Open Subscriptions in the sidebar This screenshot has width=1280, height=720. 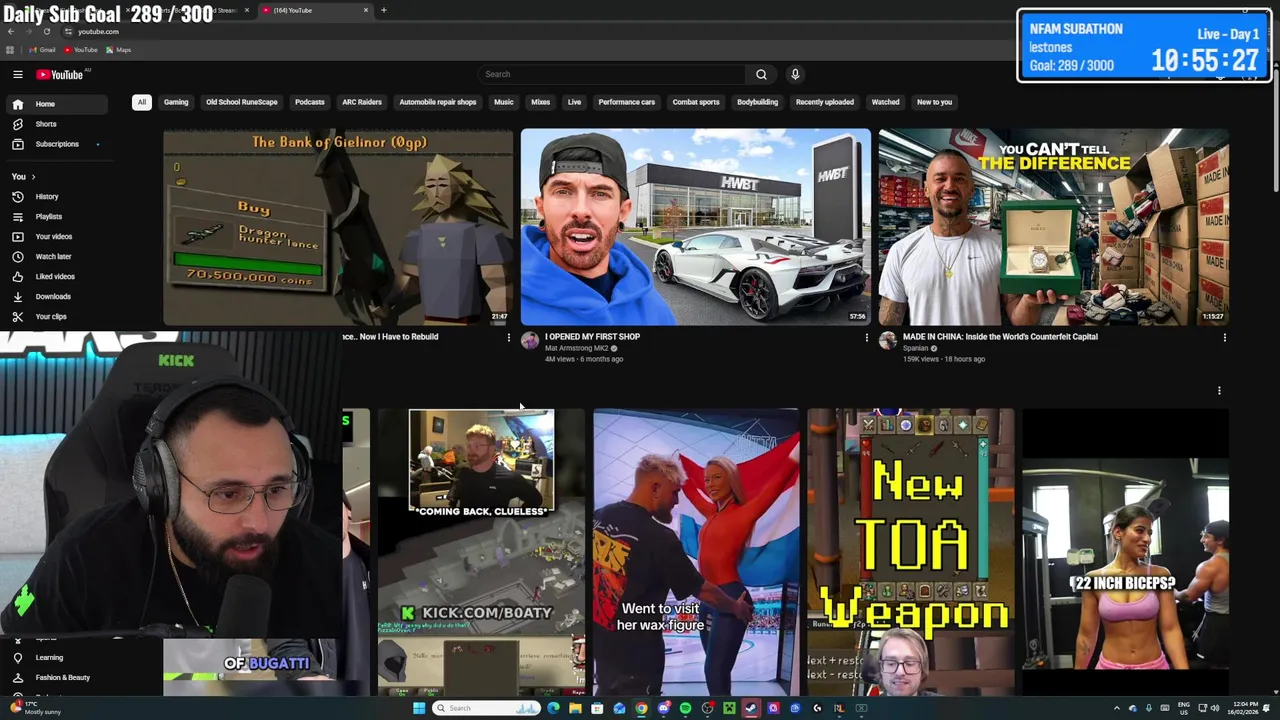click(x=55, y=144)
